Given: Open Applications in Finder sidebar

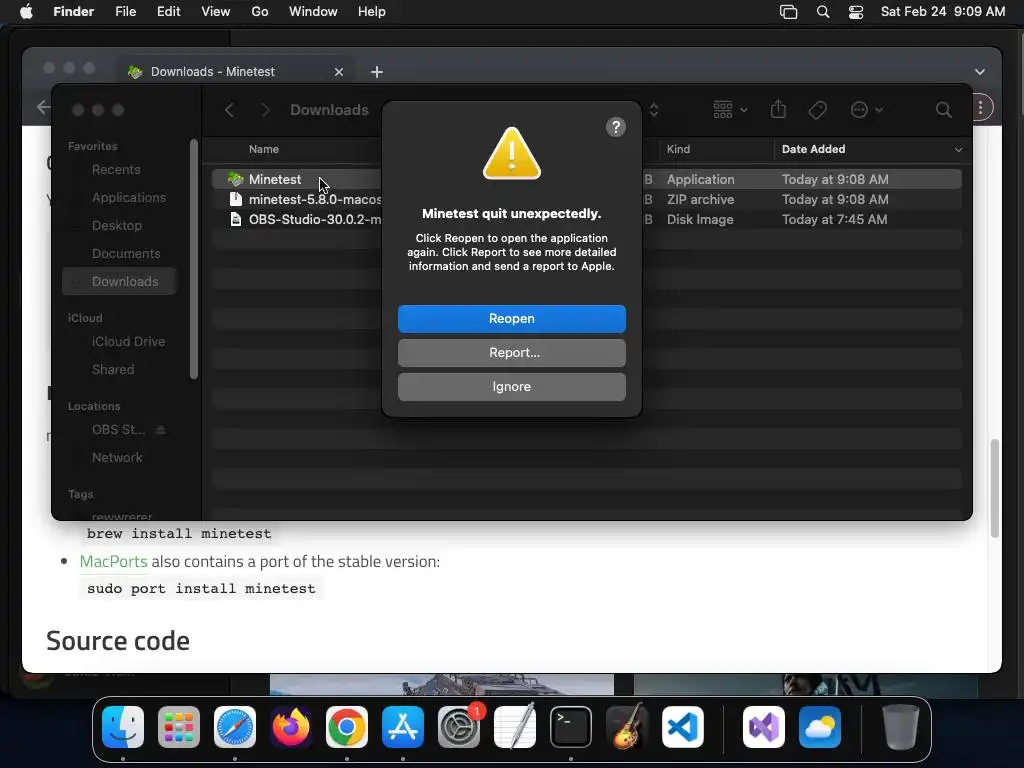Looking at the screenshot, I should pyautogui.click(x=129, y=197).
